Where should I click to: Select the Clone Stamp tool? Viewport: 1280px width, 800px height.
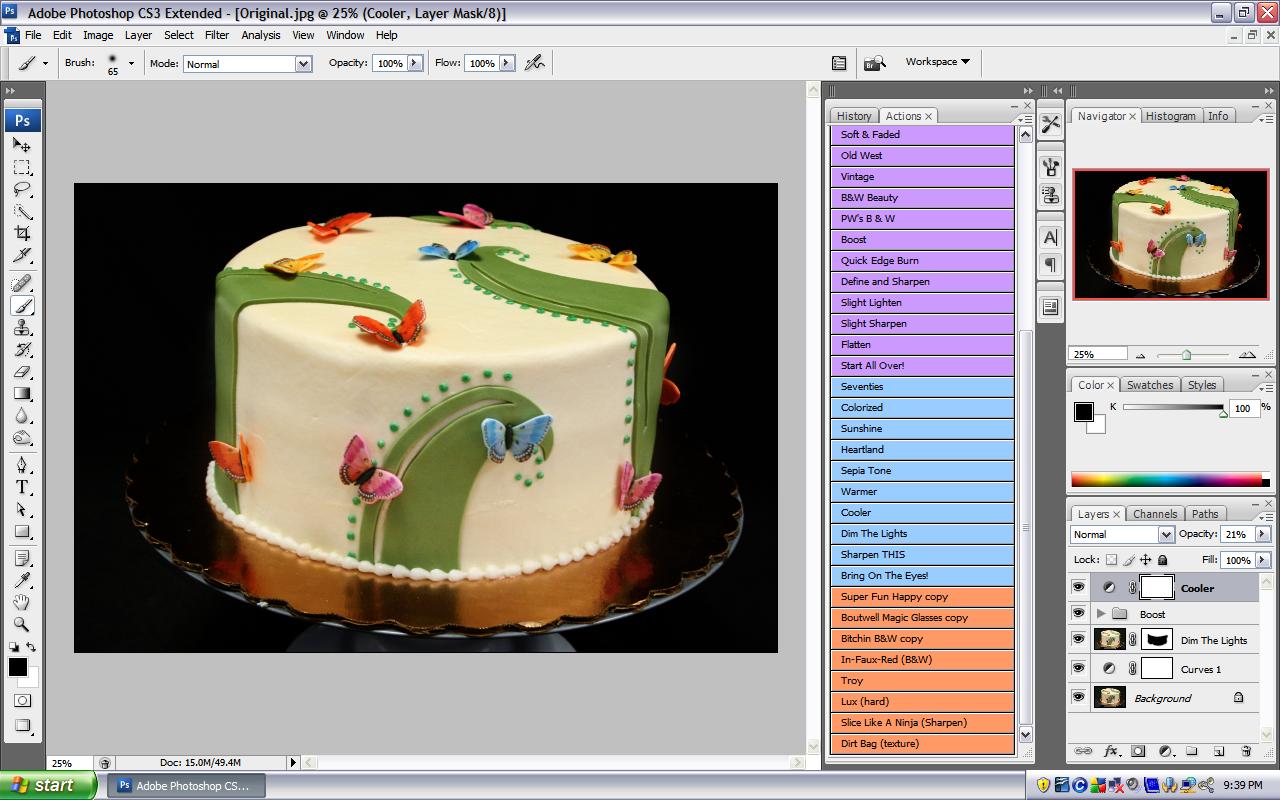point(22,328)
